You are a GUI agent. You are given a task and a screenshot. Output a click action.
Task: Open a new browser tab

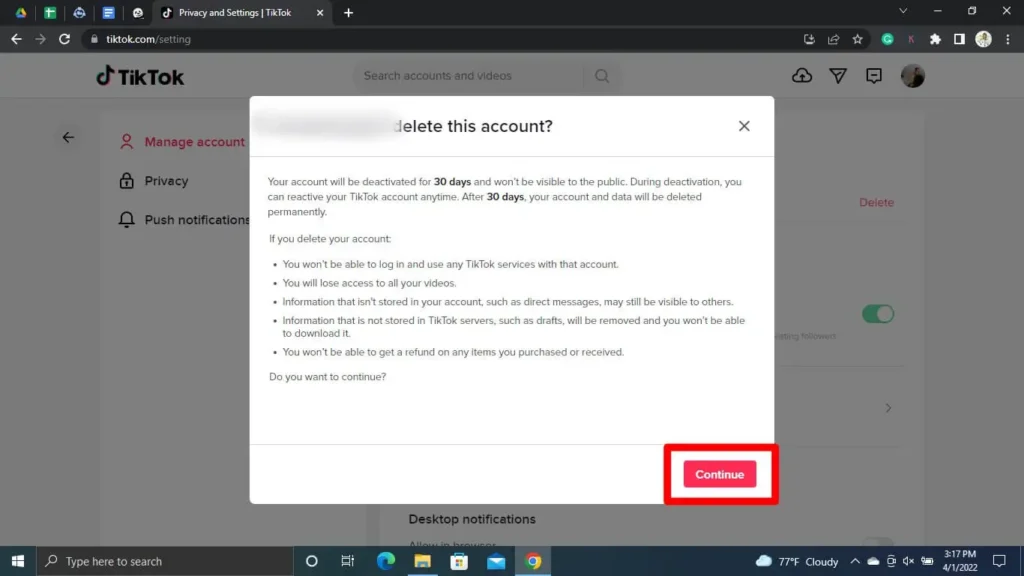point(348,12)
